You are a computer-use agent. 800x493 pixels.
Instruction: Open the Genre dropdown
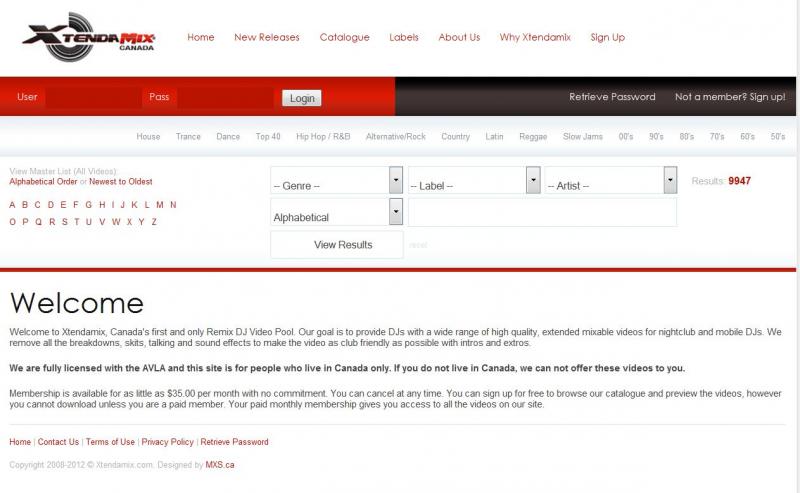coord(336,180)
